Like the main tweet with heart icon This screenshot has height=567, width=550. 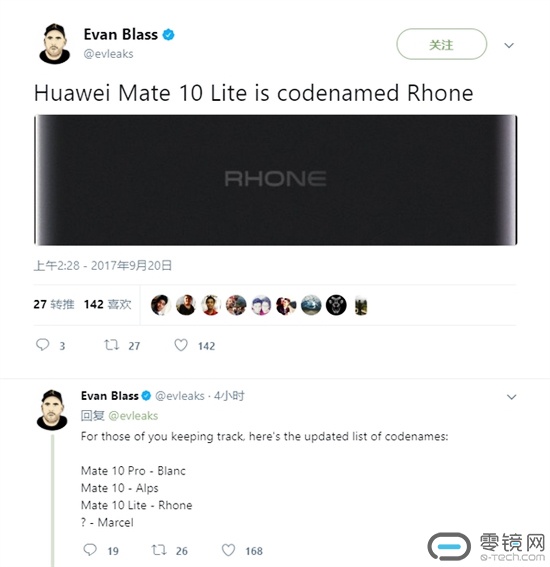181,345
